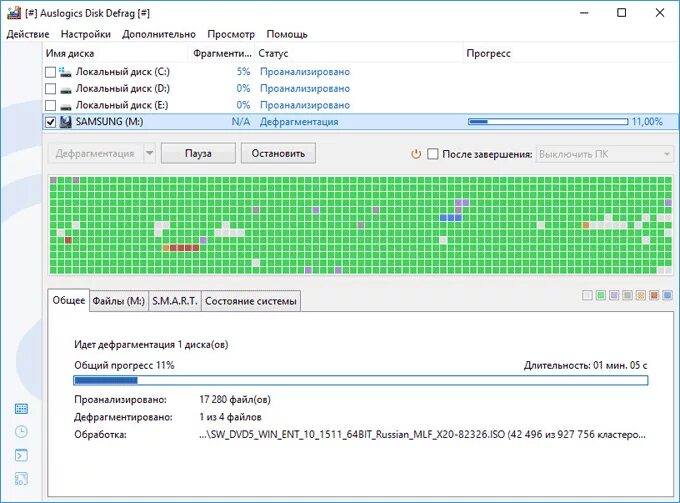Viewport: 680px width, 503px height.
Task: Click the 5% fragmentation value for C:
Action: click(243, 72)
